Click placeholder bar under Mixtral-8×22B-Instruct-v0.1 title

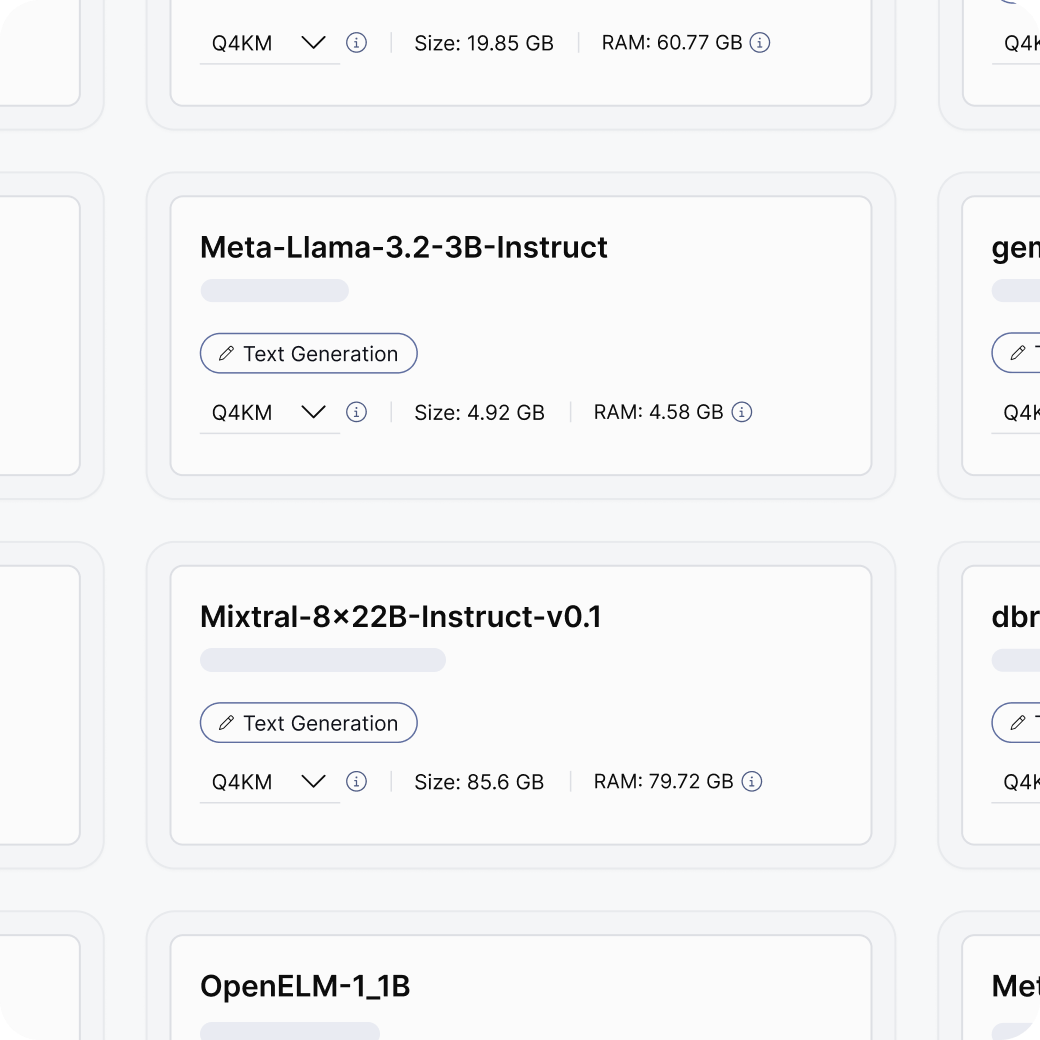pyautogui.click(x=322, y=660)
